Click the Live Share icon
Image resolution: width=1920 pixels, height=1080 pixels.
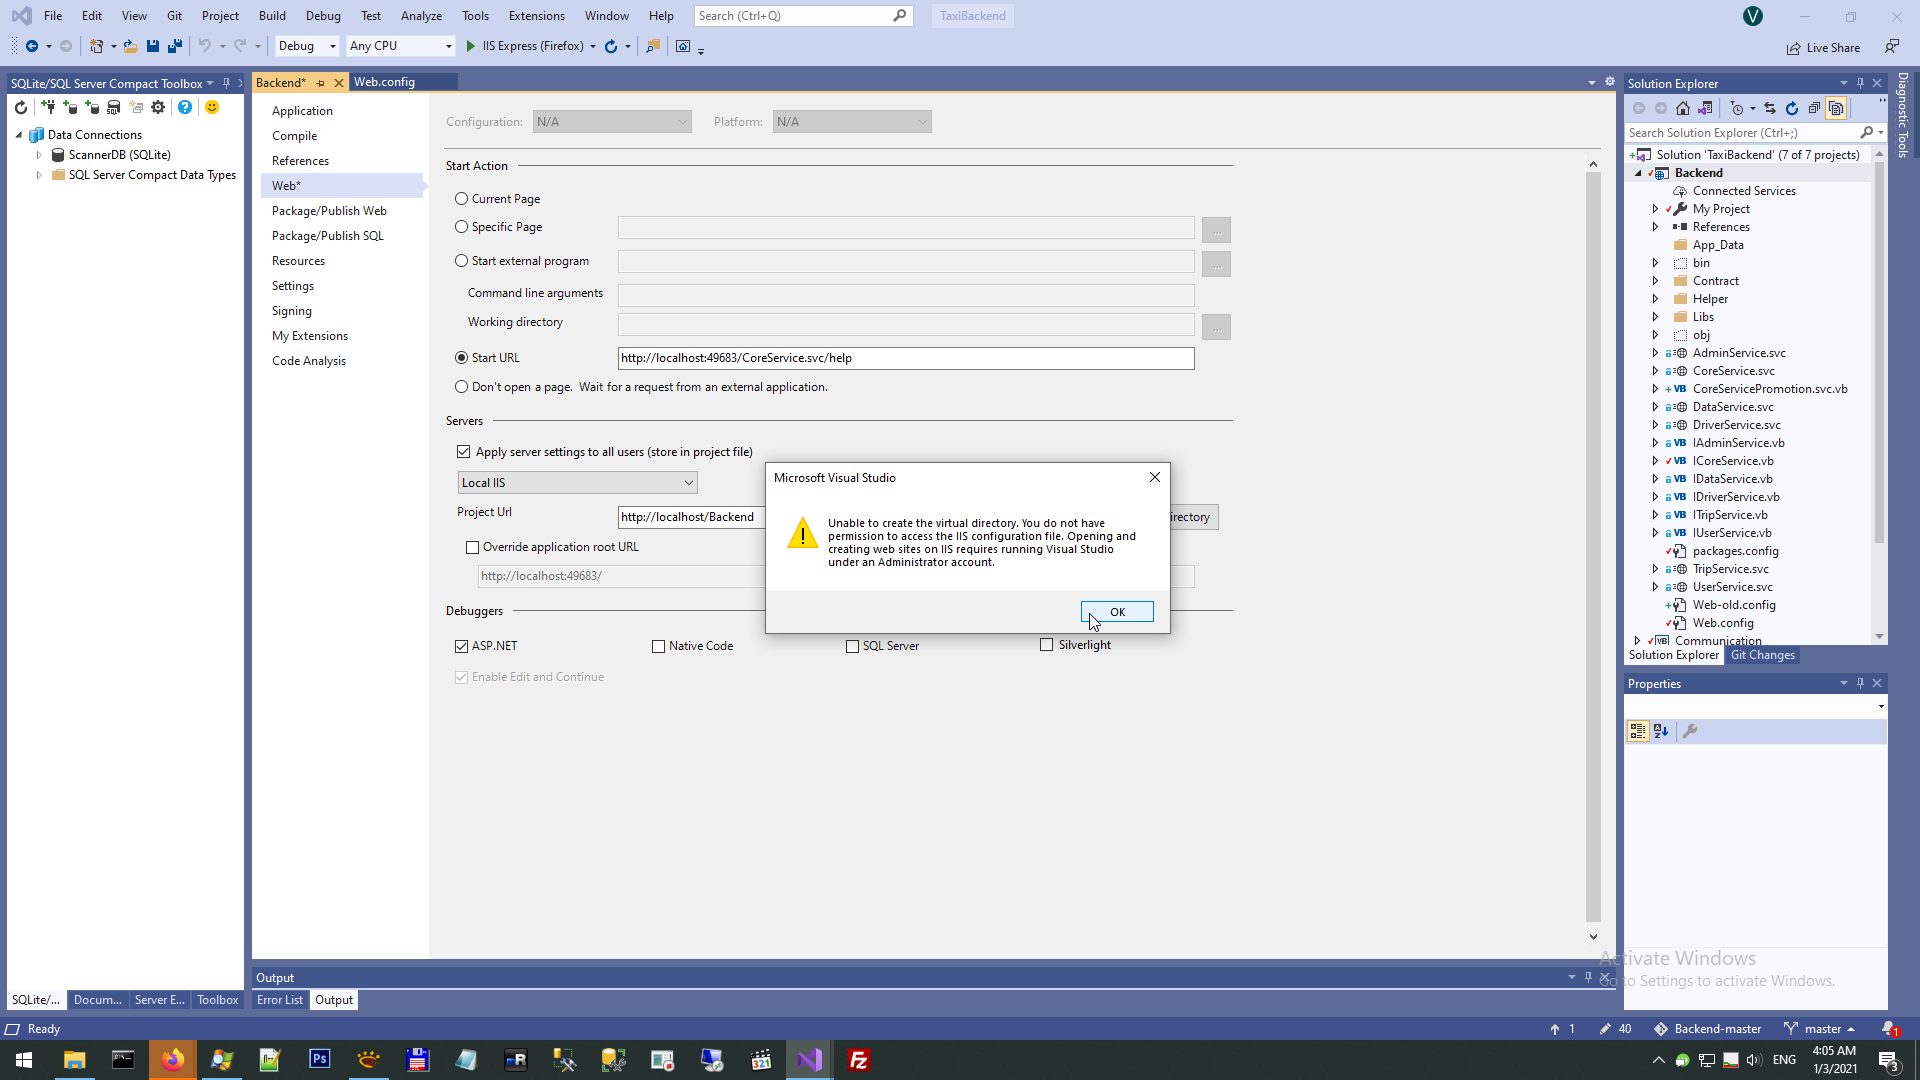1794,48
